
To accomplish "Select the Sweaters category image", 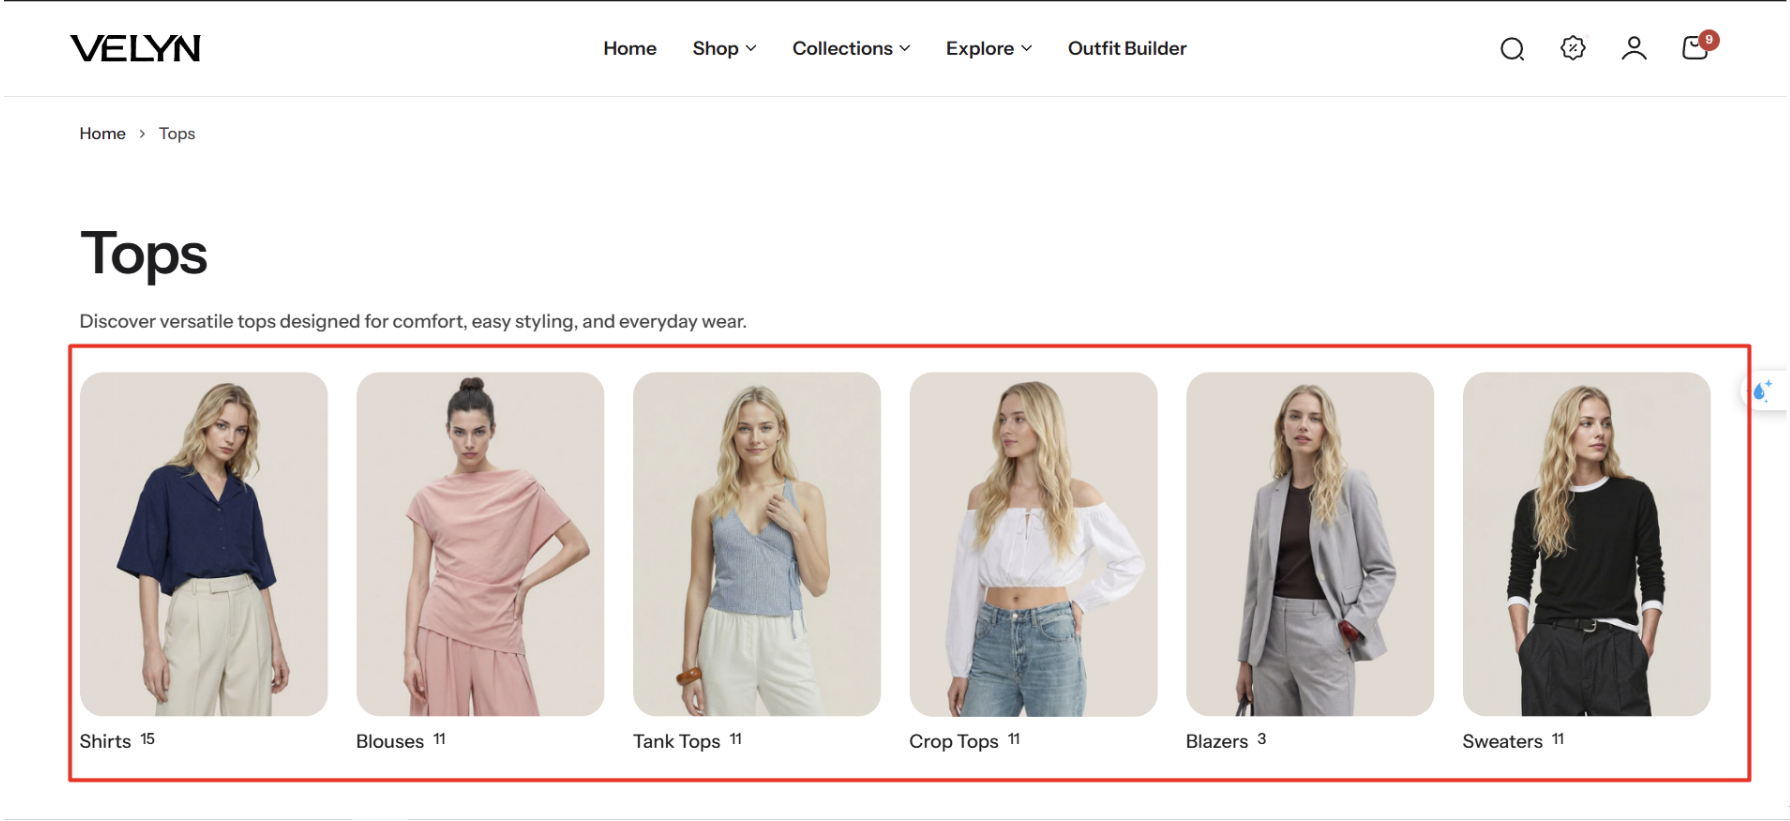I will coord(1586,544).
